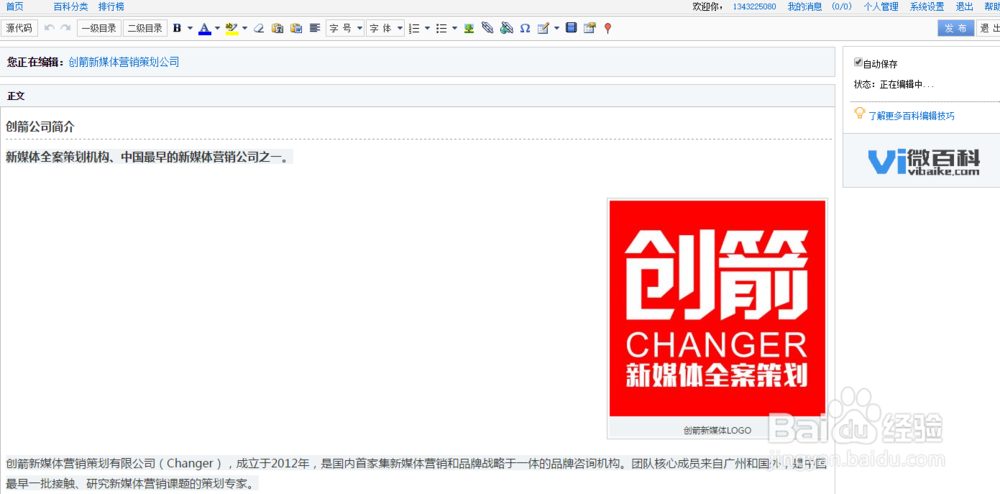
Task: Click the red map pin icon
Action: coord(608,28)
